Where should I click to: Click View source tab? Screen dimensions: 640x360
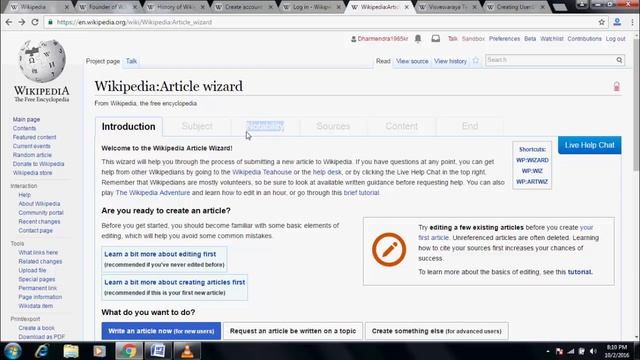[412, 61]
